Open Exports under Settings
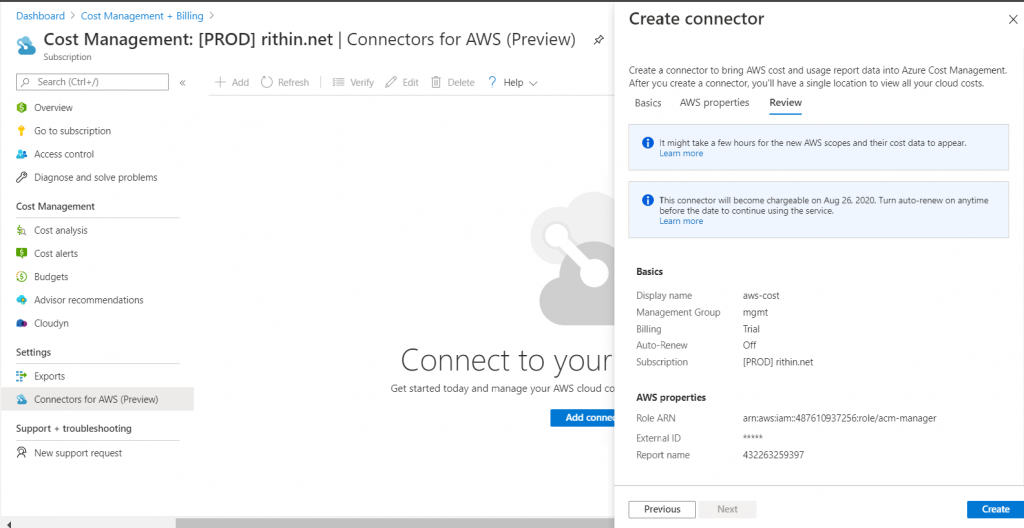Screen dimensions: 1024x528 (x=49, y=376)
